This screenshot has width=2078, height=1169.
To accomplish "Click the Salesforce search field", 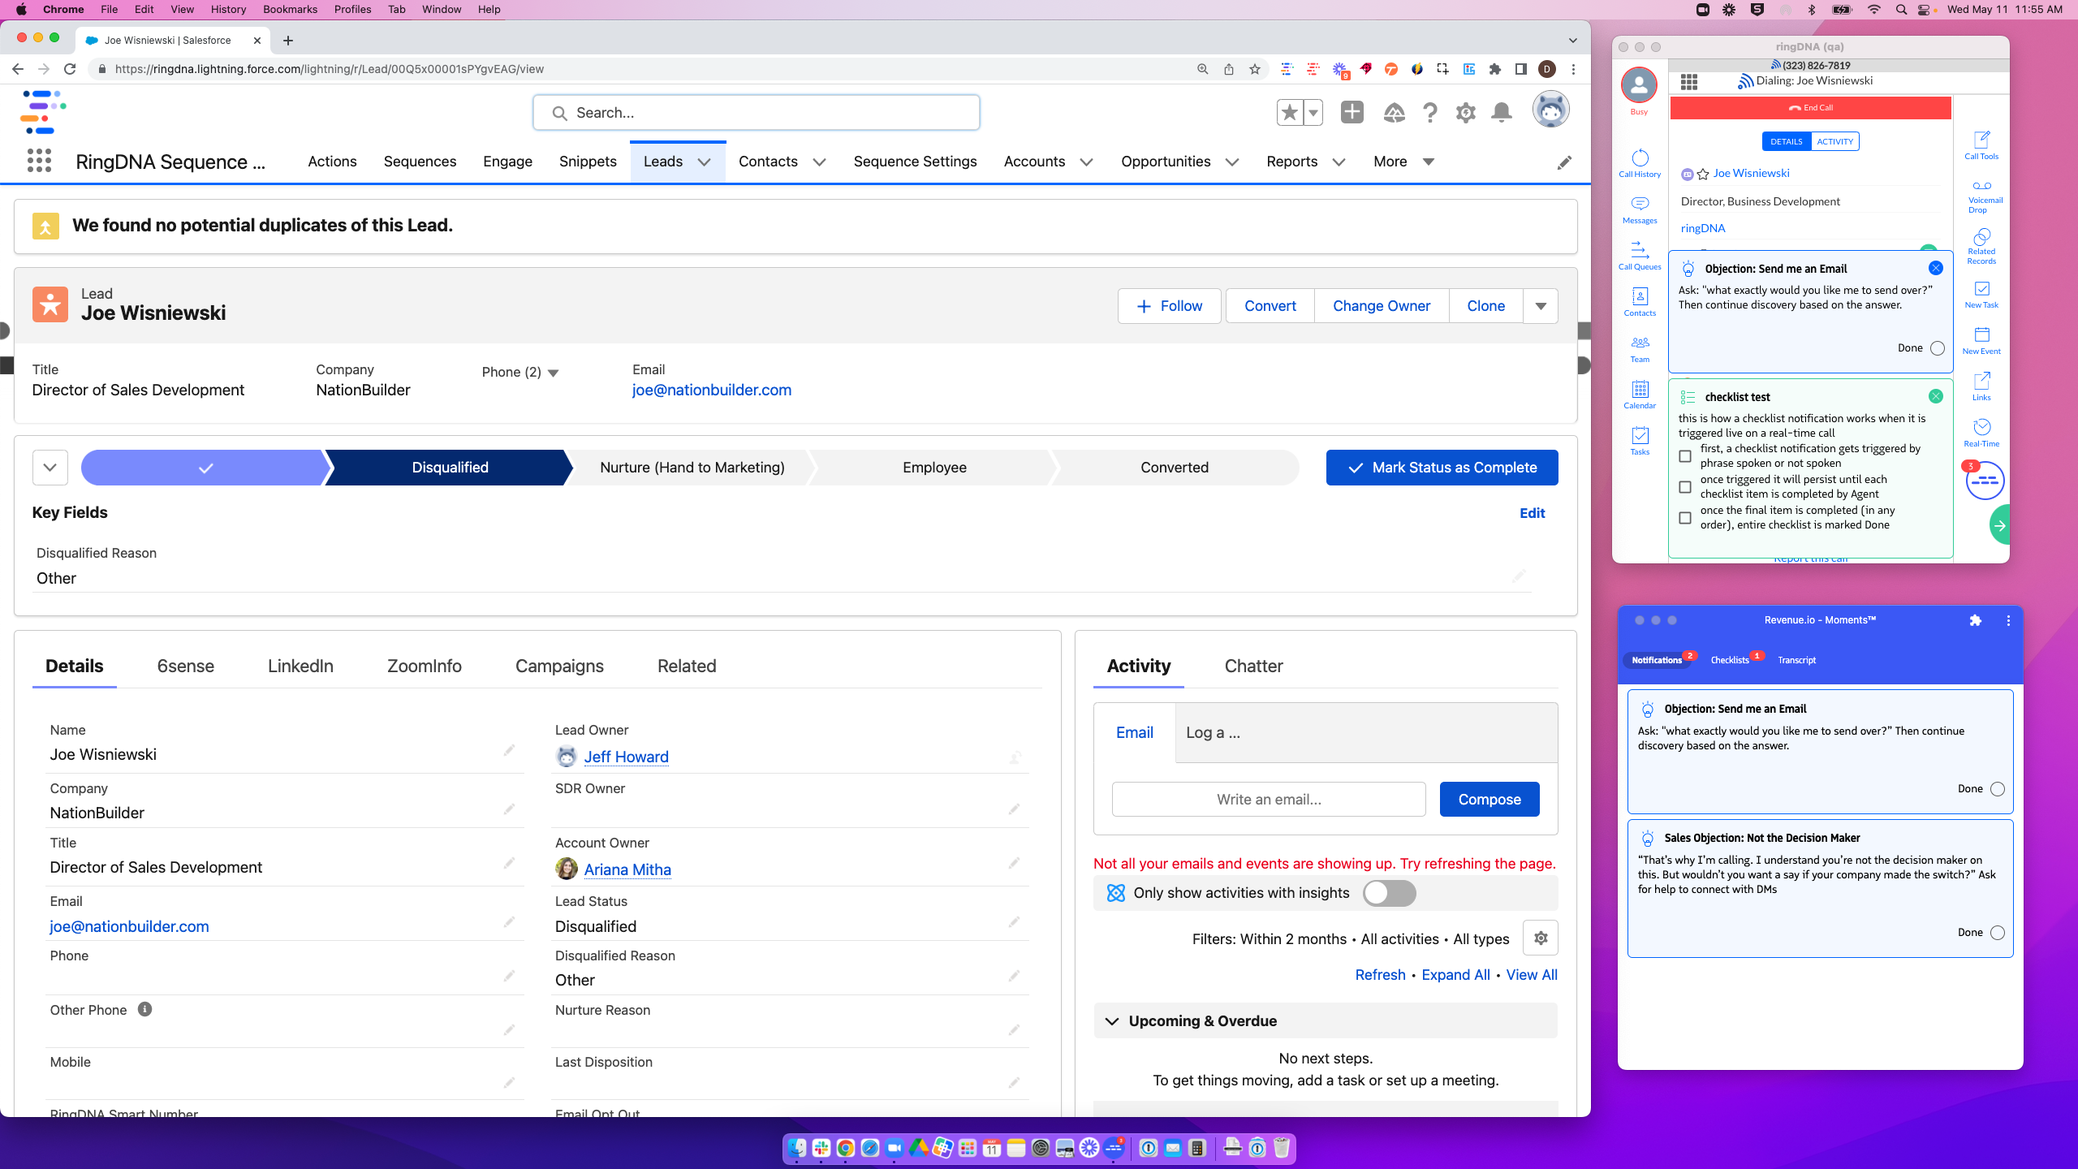I will (x=756, y=112).
